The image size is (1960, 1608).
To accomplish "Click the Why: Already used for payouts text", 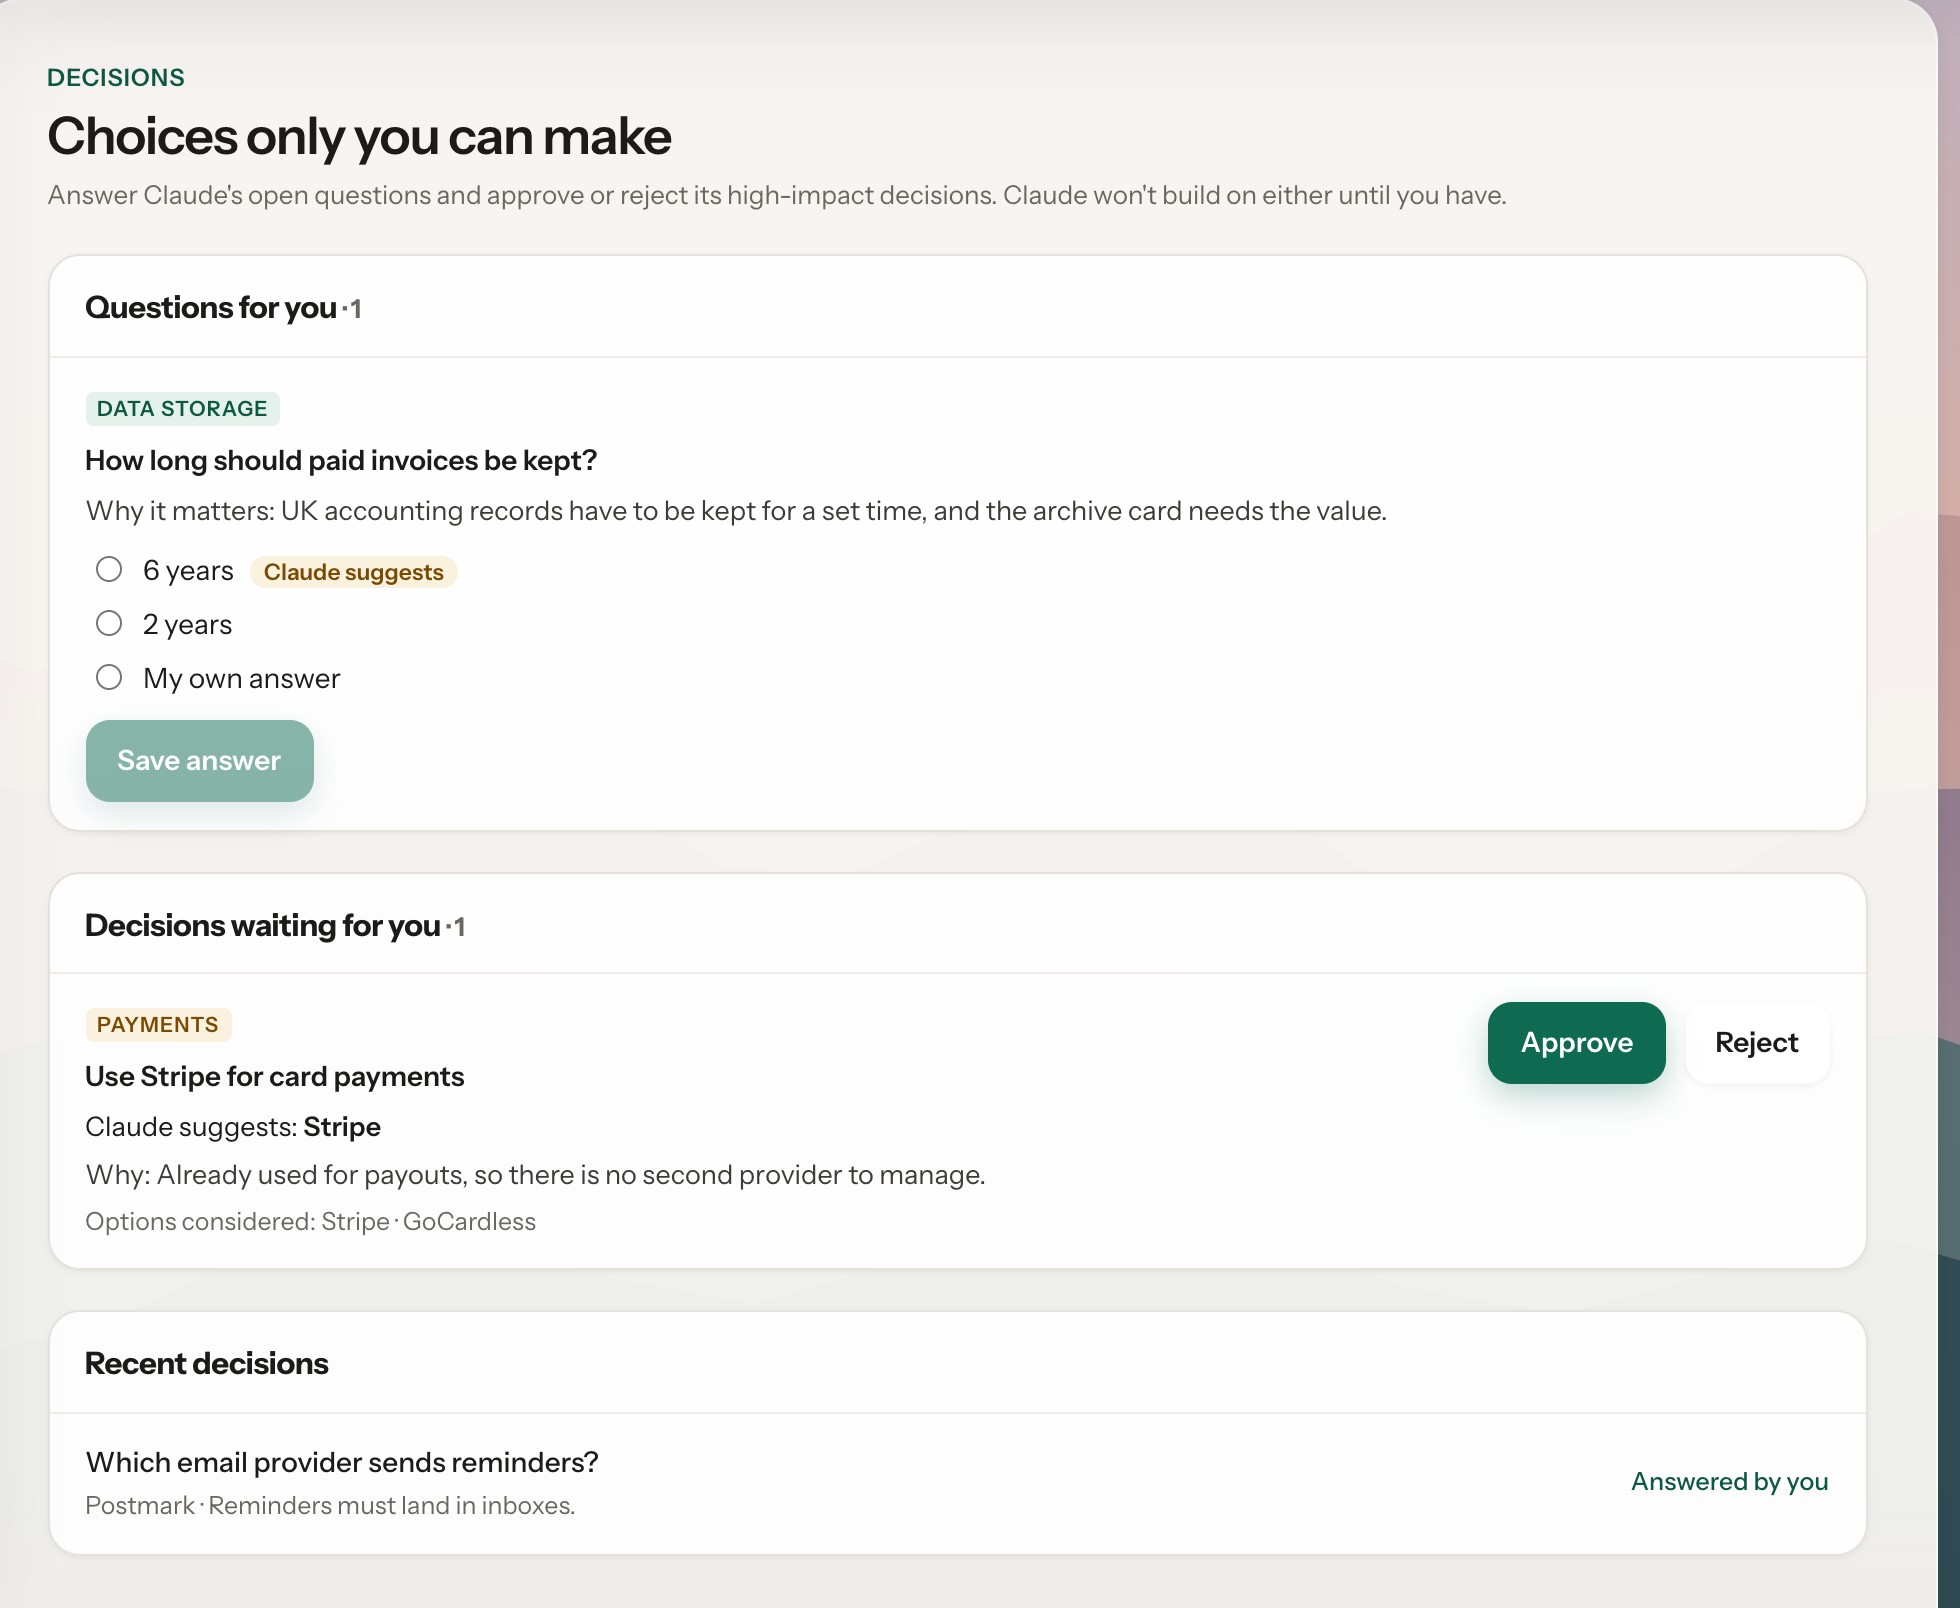I will coord(535,1175).
